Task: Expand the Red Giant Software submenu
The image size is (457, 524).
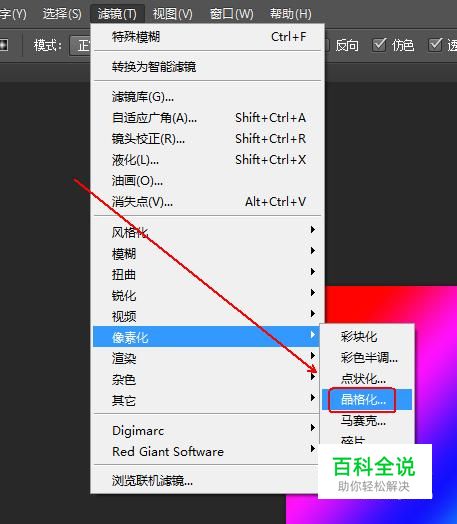Action: pos(207,451)
